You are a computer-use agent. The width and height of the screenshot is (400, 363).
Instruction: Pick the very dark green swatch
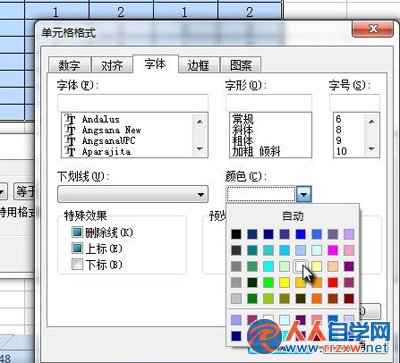(x=252, y=283)
